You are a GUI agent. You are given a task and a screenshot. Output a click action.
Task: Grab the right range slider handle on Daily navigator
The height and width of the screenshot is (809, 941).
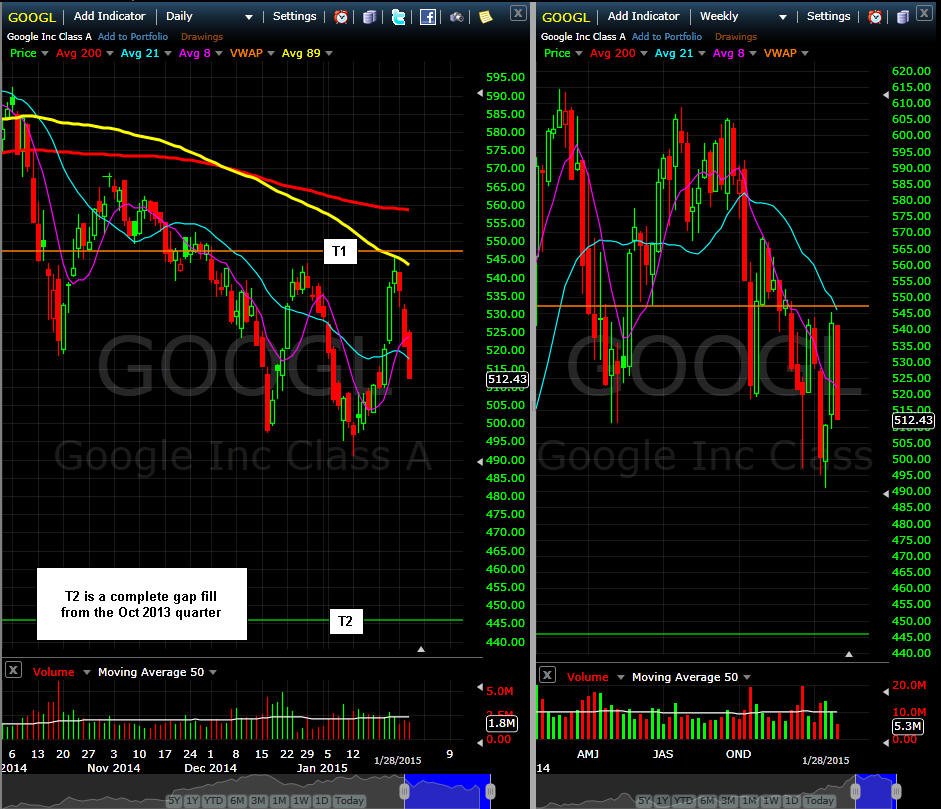(x=490, y=792)
